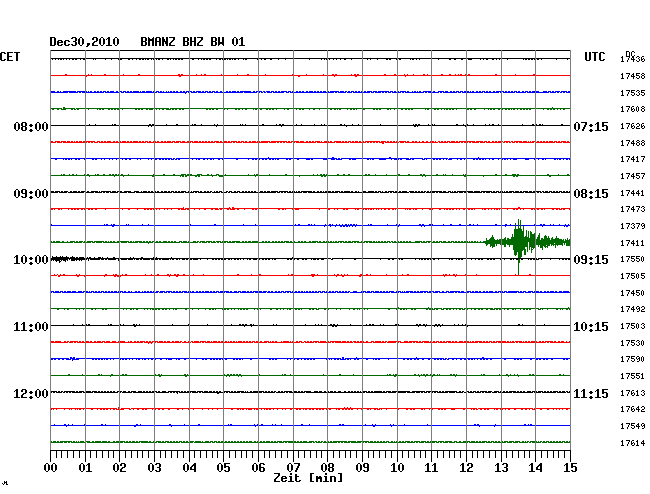Pick the DC value '17503'

tap(633, 326)
